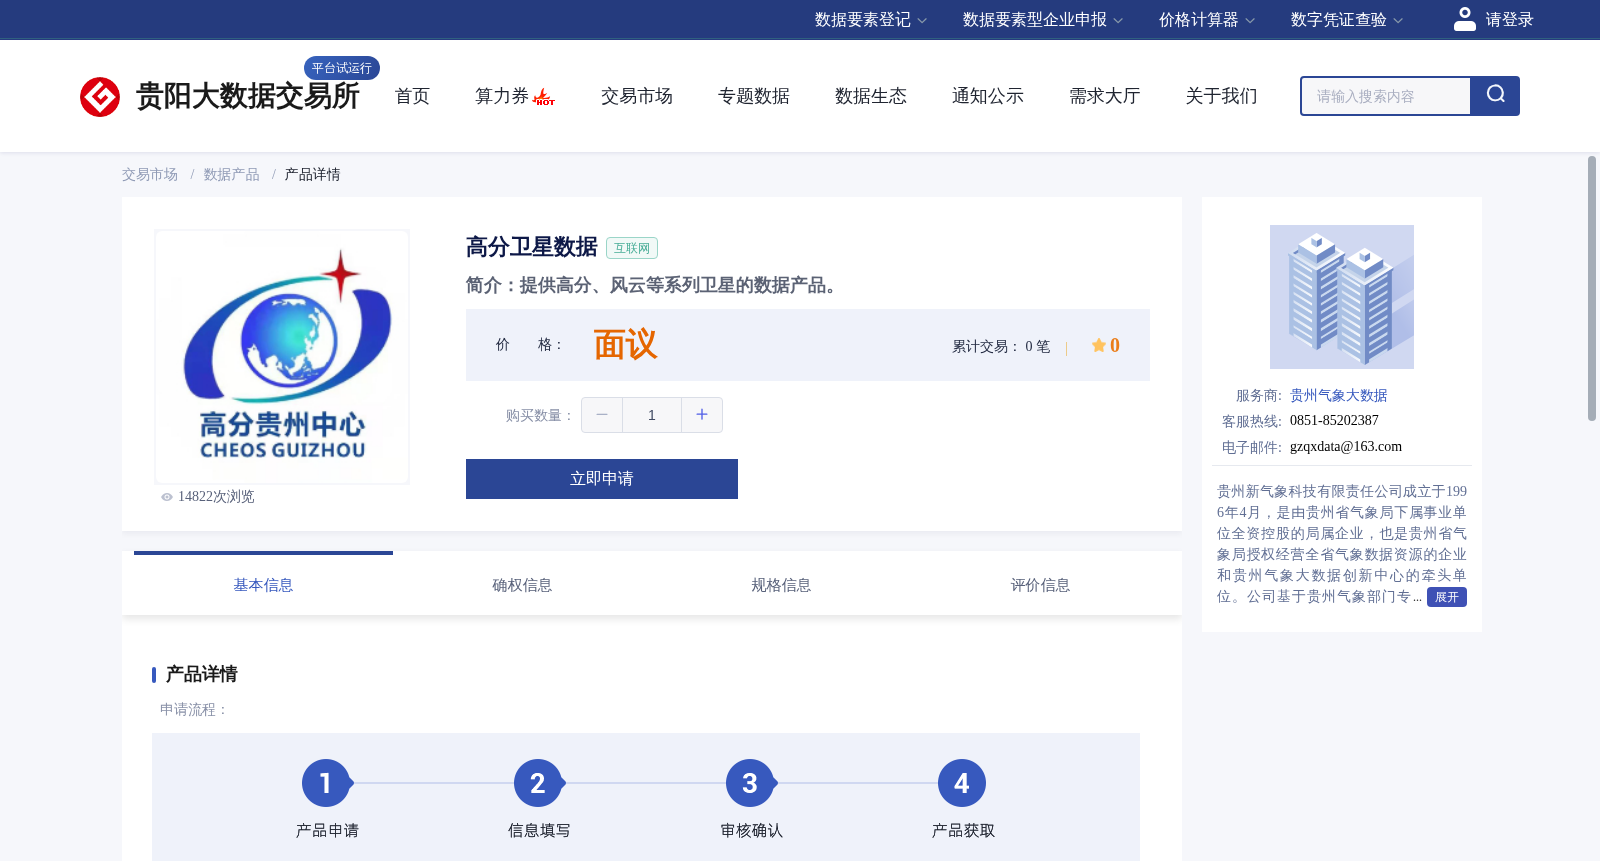
Task: Open the 首页 menu item
Action: pyautogui.click(x=412, y=96)
